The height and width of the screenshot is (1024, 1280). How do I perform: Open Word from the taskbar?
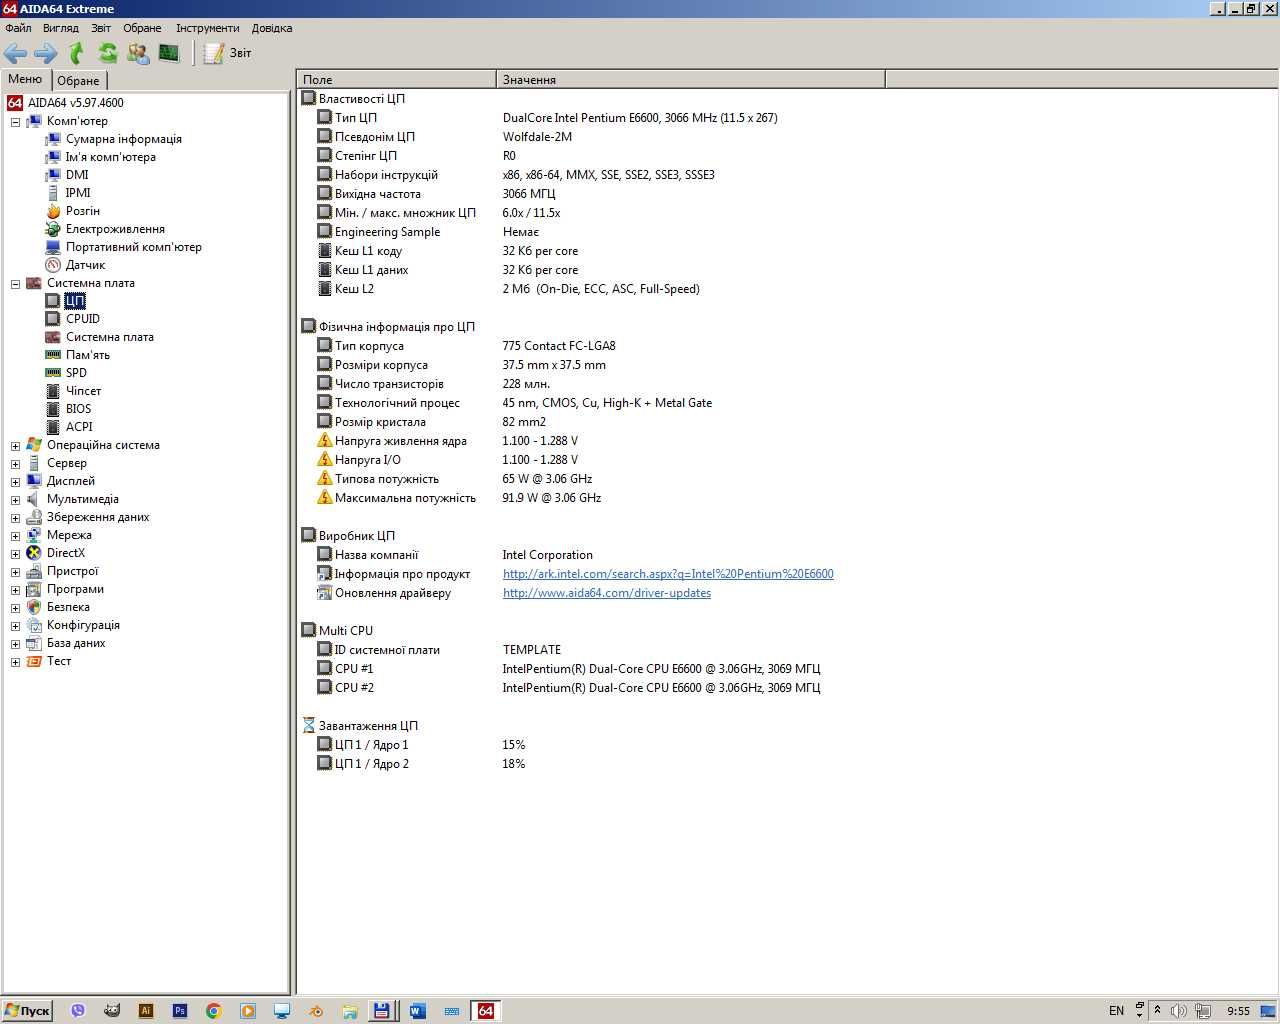point(418,1011)
